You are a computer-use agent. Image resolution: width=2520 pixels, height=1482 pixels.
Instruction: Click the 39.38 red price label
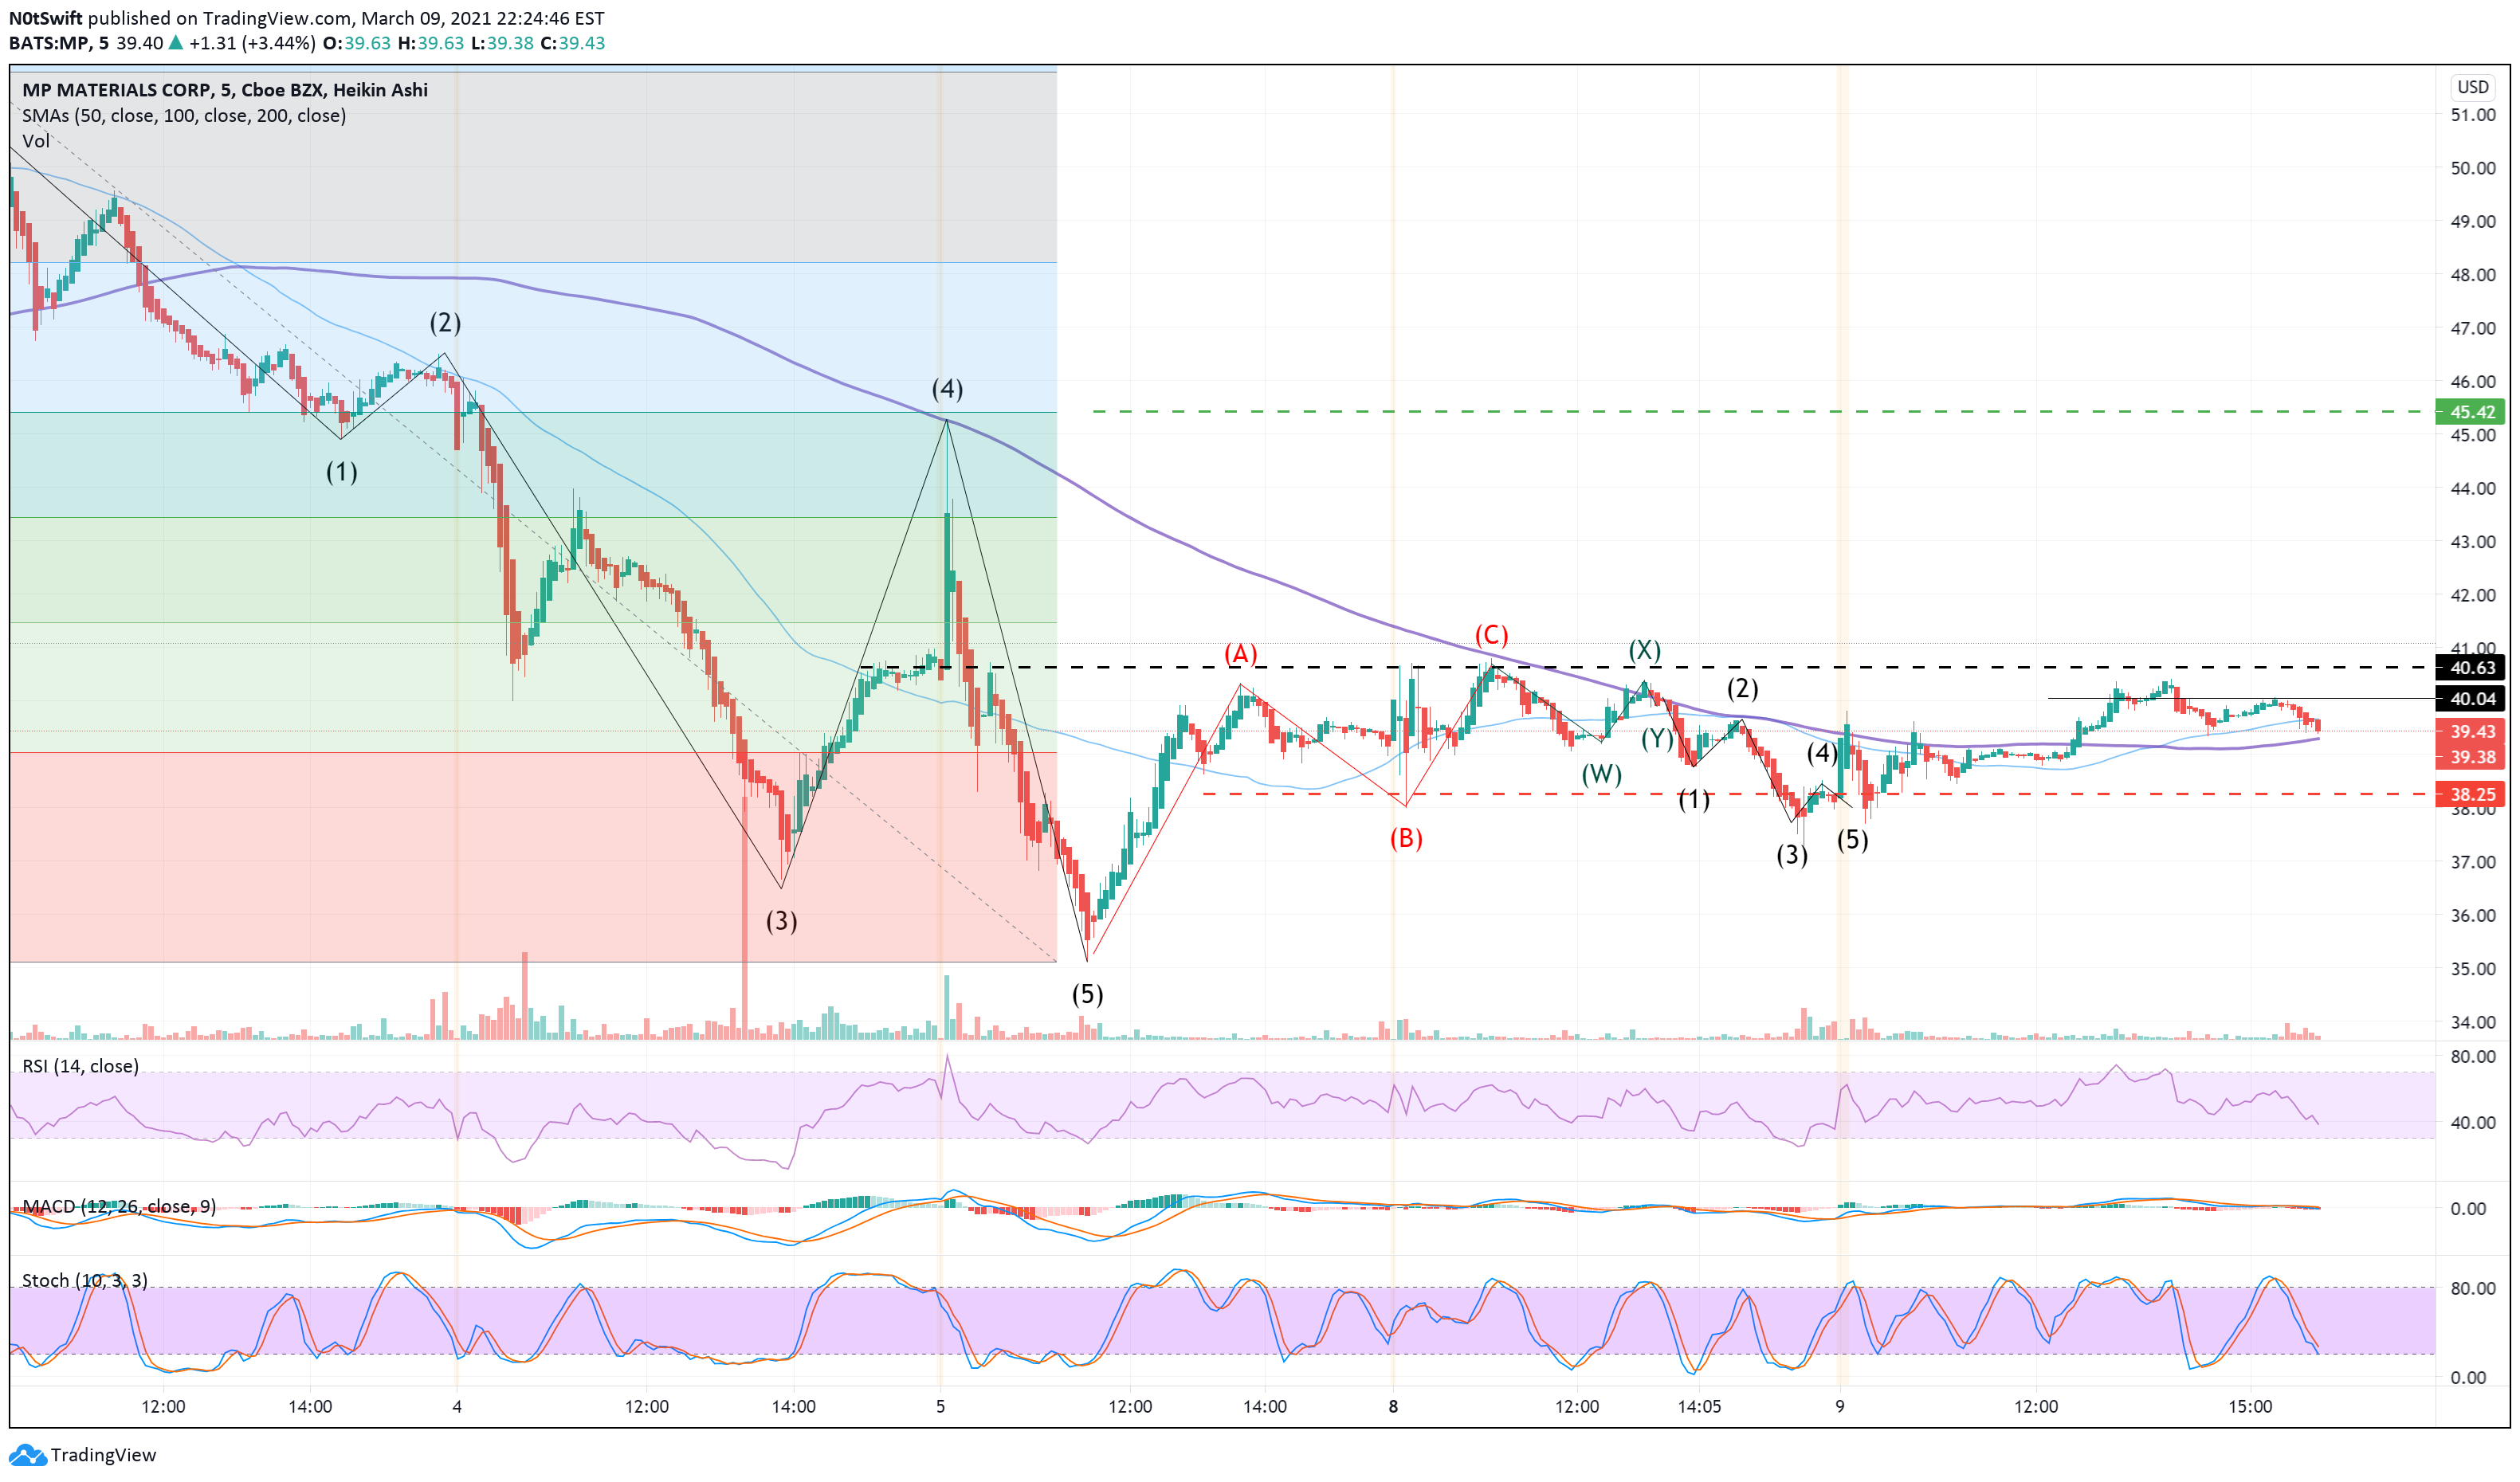[x=2471, y=757]
